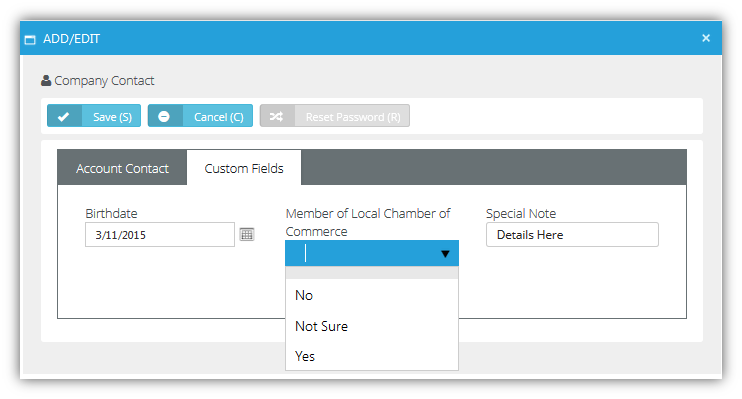
Task: Click the Chamber of Commerce dropdown arrow
Action: point(445,254)
